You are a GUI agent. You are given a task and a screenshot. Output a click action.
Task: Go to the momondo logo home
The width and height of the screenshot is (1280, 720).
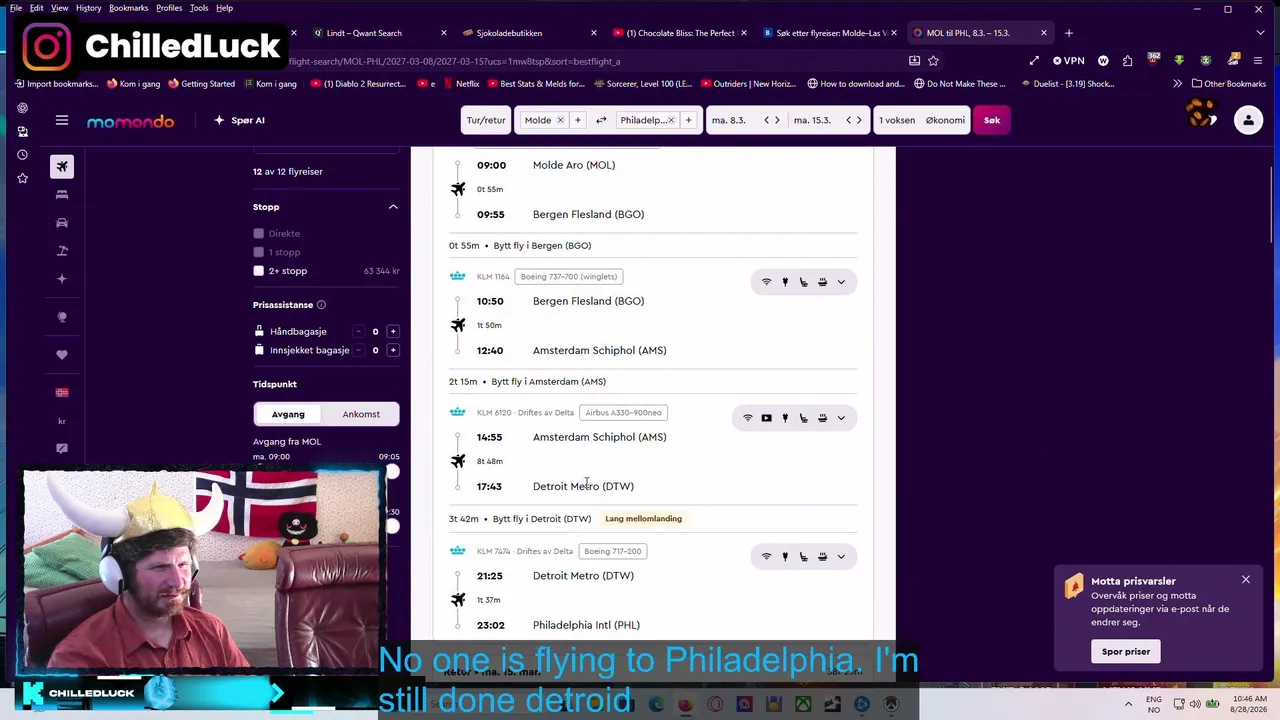point(130,121)
